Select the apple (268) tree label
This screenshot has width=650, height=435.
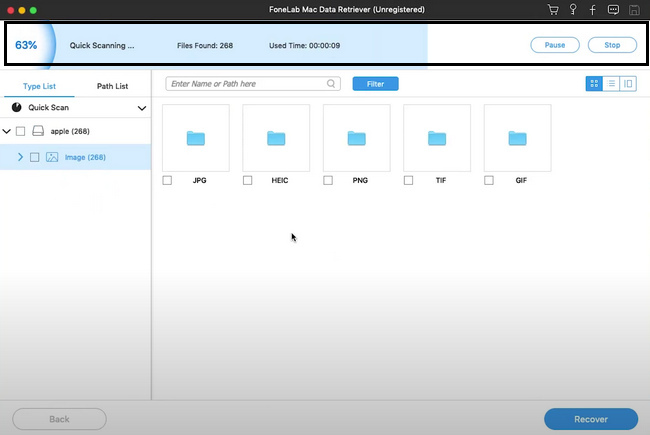70,131
